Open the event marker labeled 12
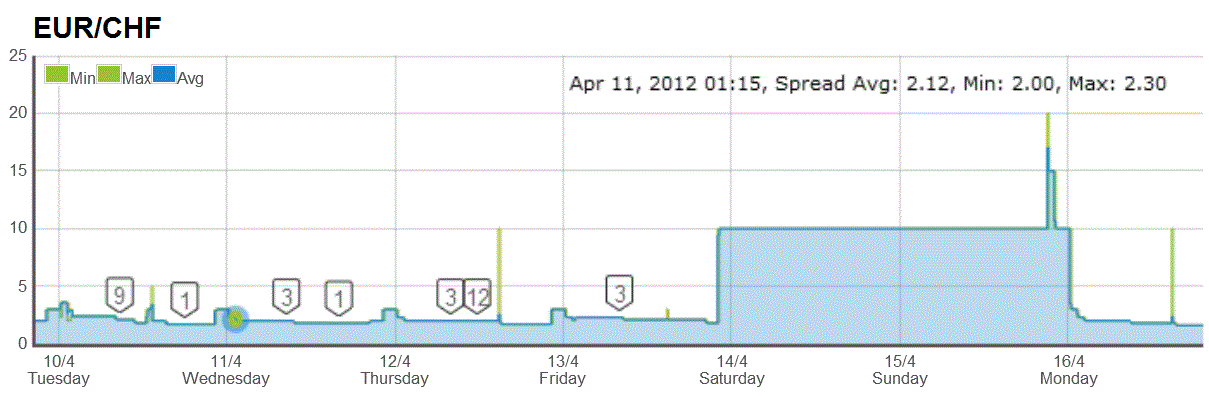This screenshot has width=1209, height=398. coord(478,296)
